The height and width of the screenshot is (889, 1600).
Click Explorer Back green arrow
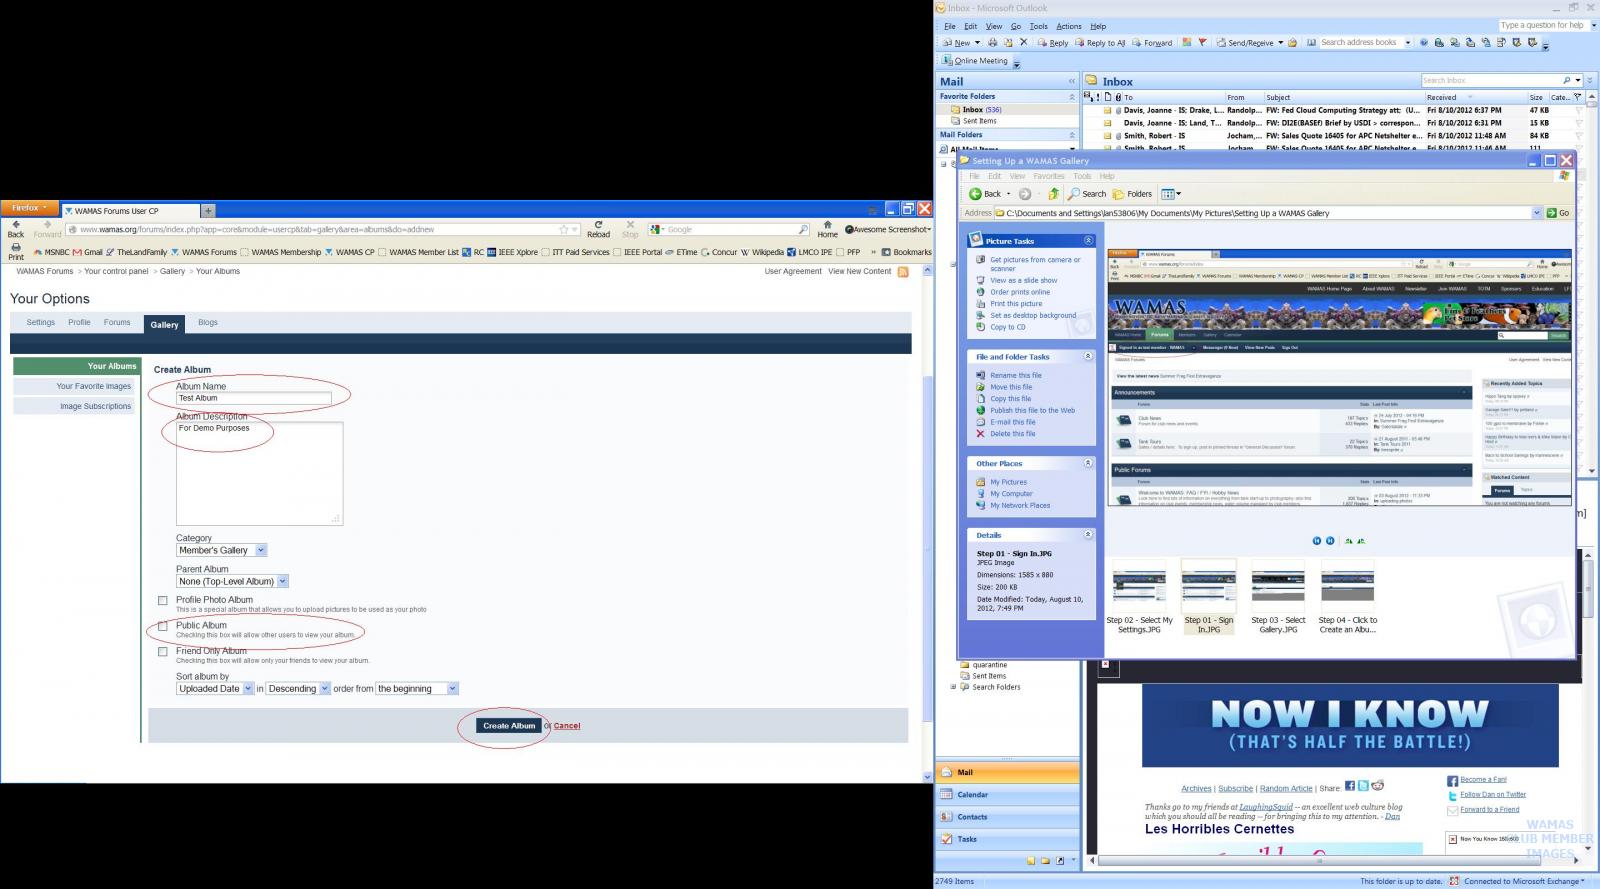point(975,194)
